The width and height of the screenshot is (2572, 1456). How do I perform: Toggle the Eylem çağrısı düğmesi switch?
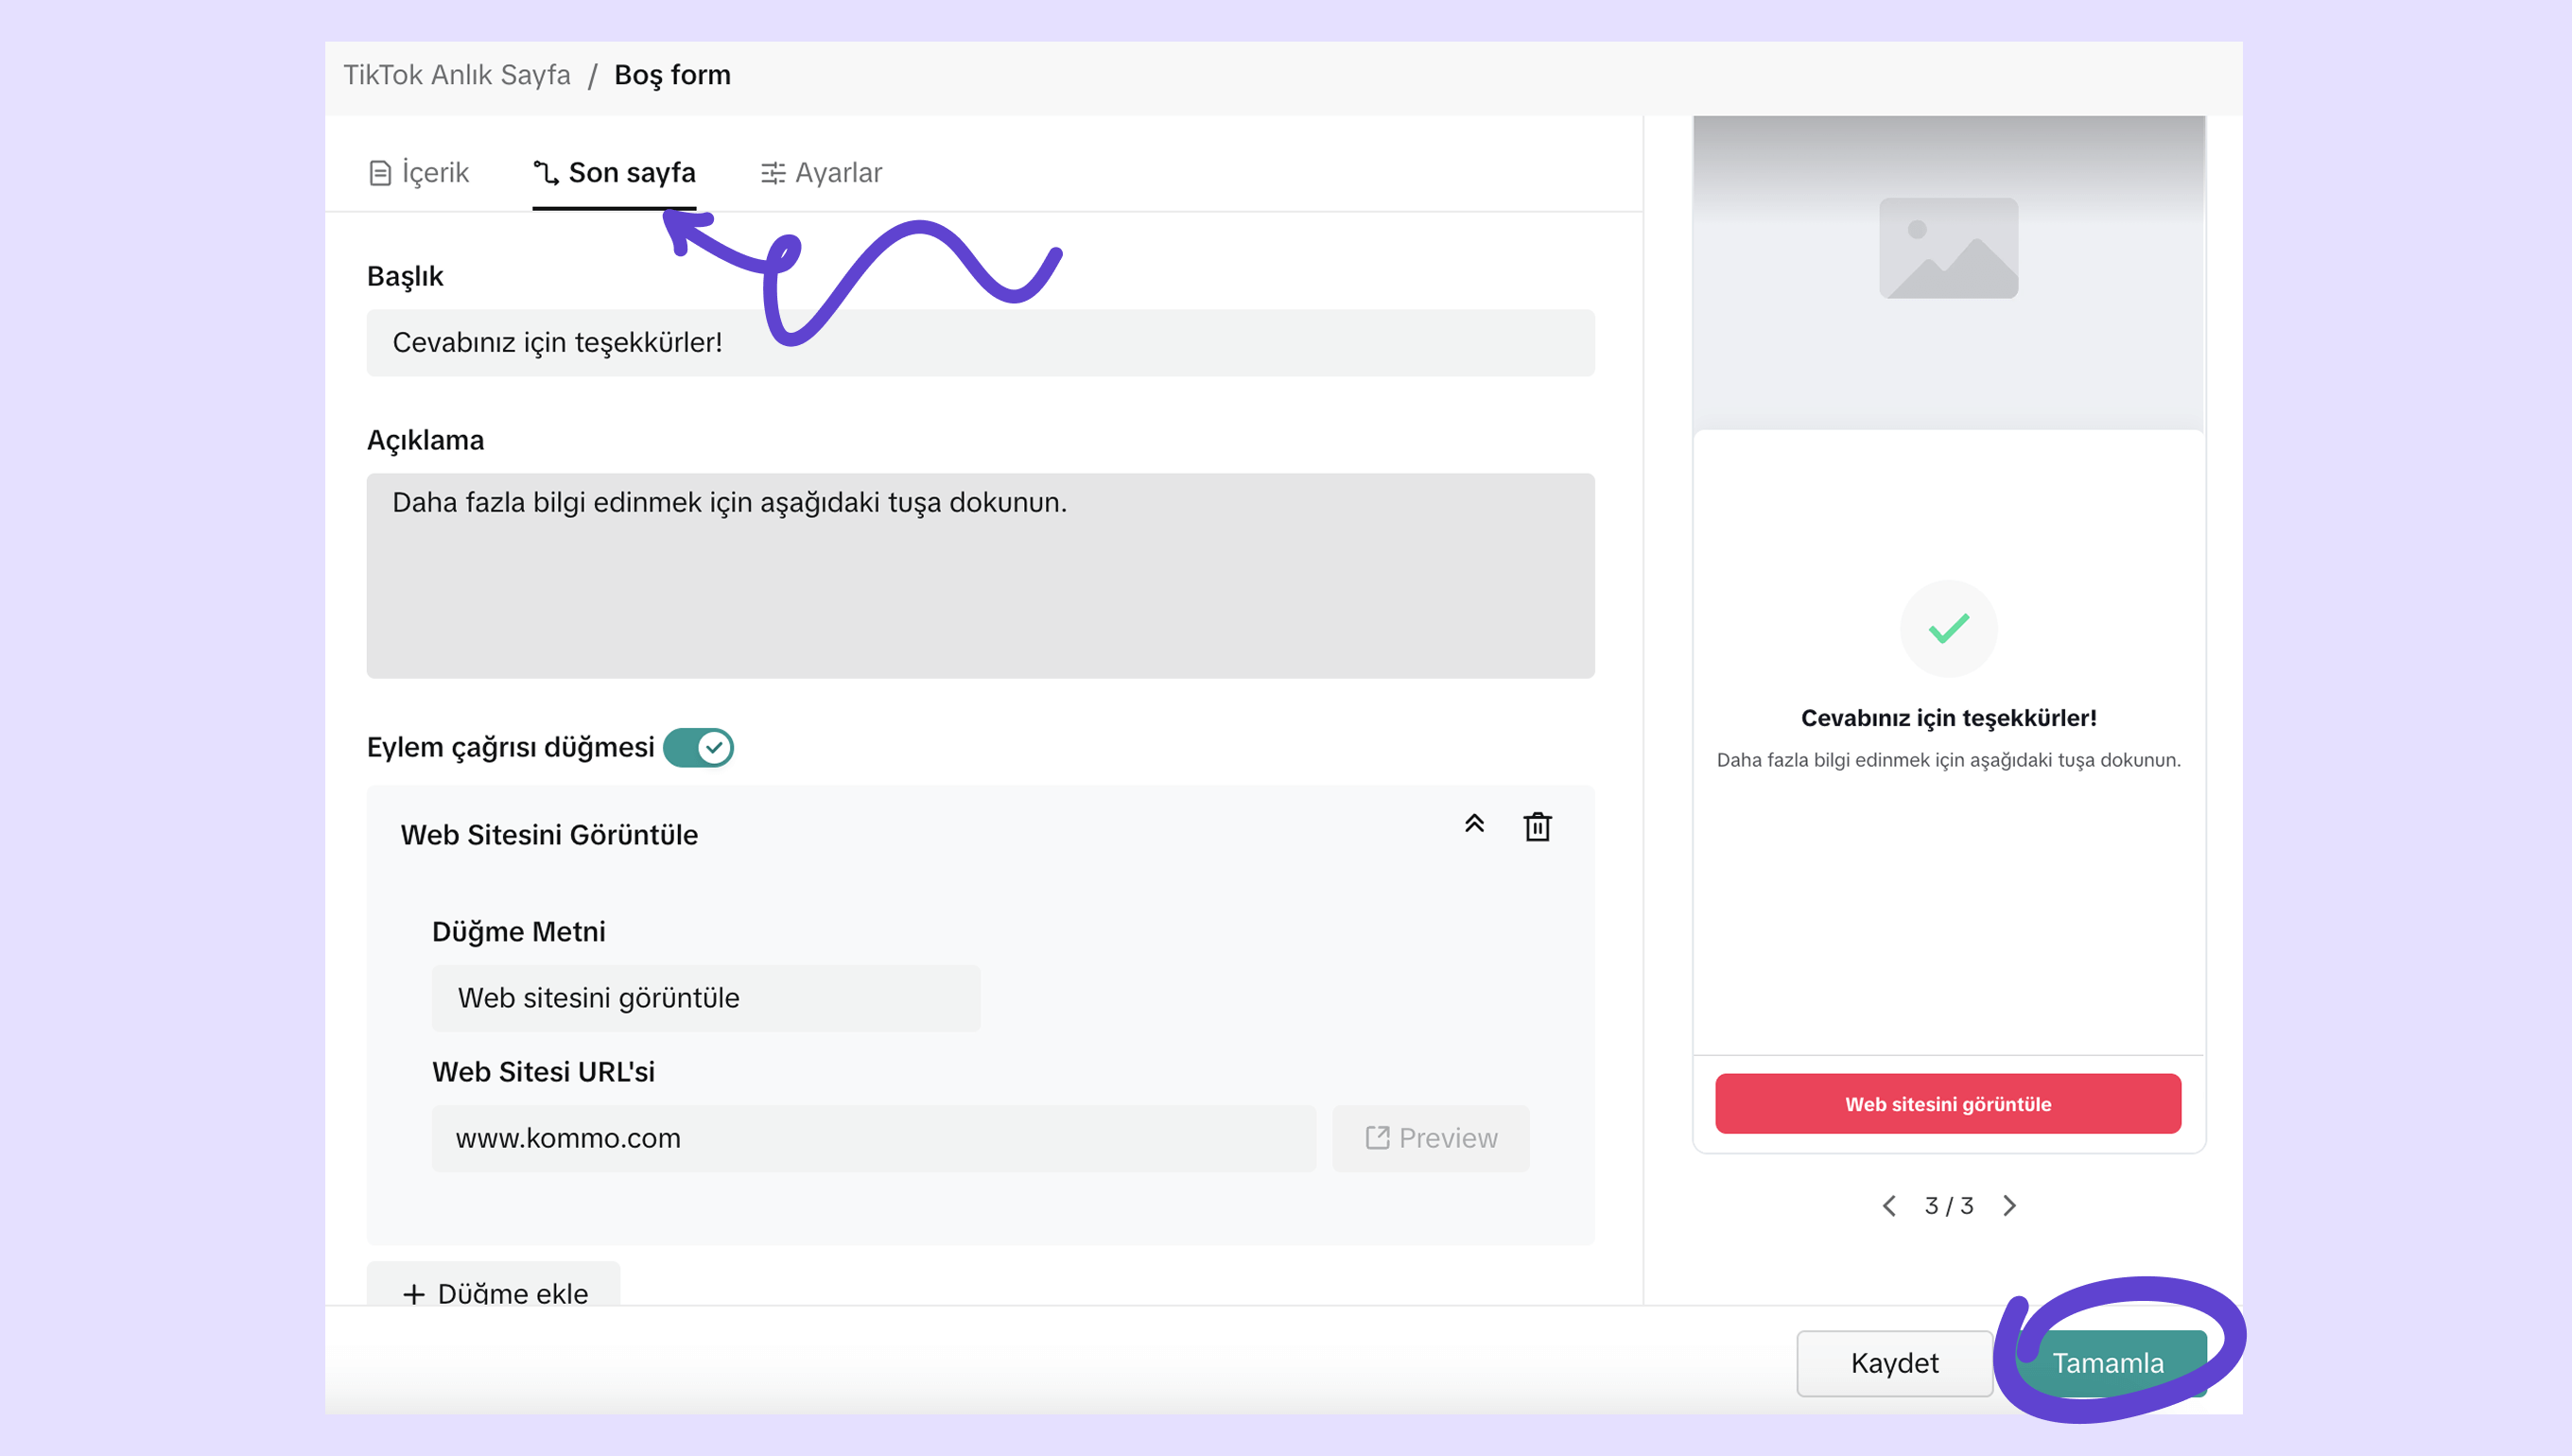[698, 748]
